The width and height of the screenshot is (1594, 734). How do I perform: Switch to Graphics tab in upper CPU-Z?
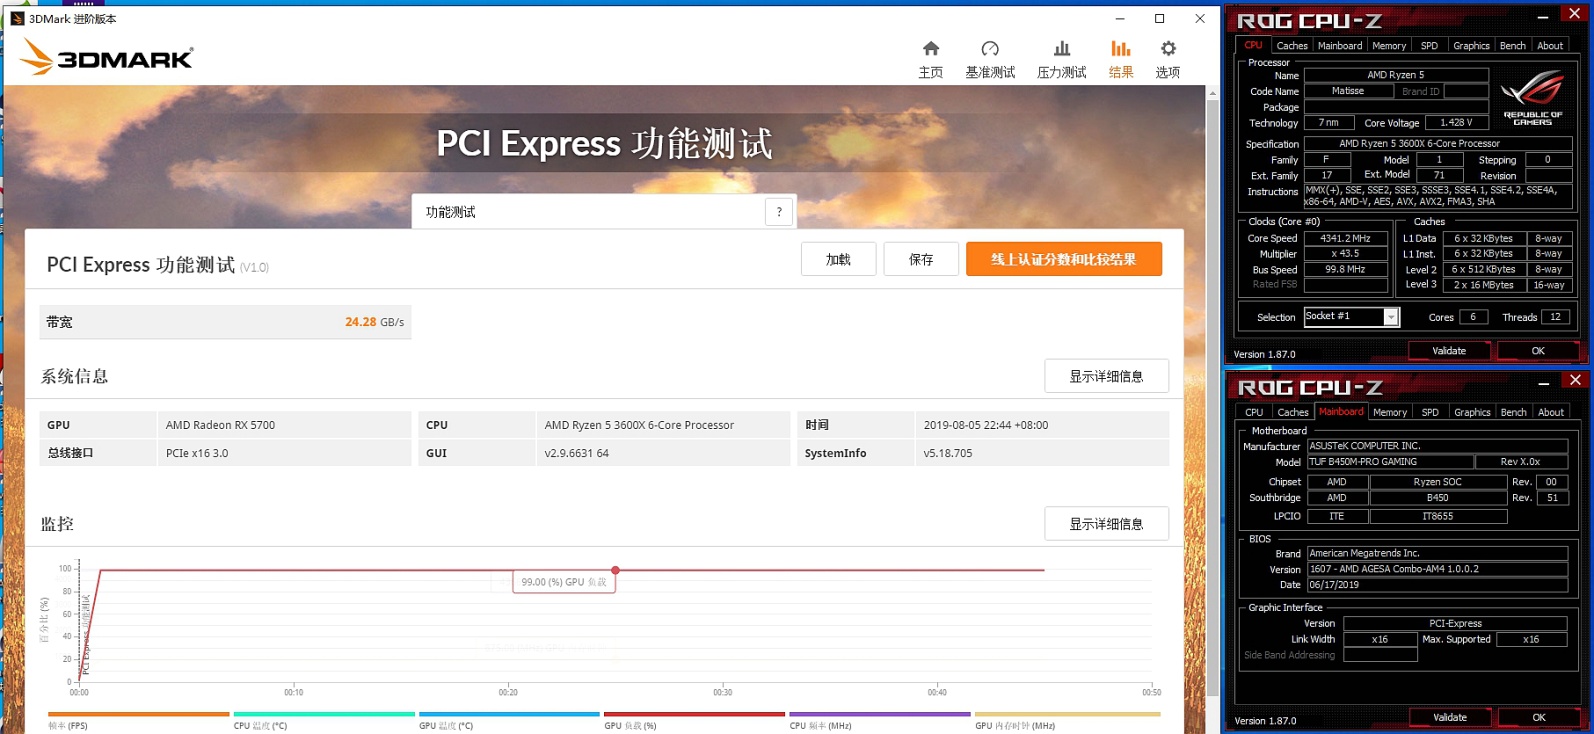tap(1471, 46)
